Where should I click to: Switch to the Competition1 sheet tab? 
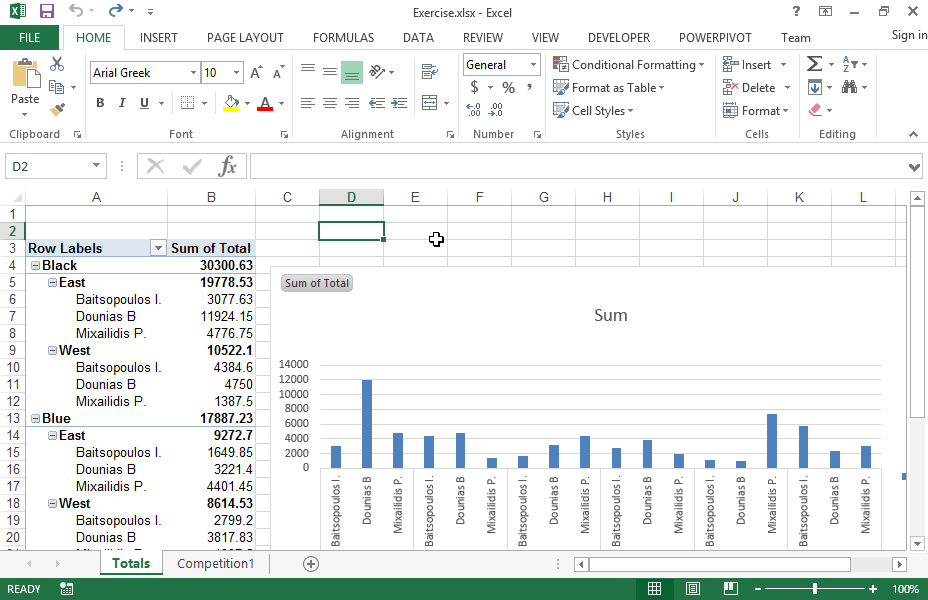pos(215,564)
